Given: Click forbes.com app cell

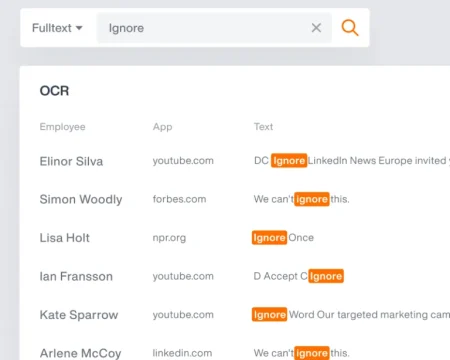Looking at the screenshot, I should point(179,199).
